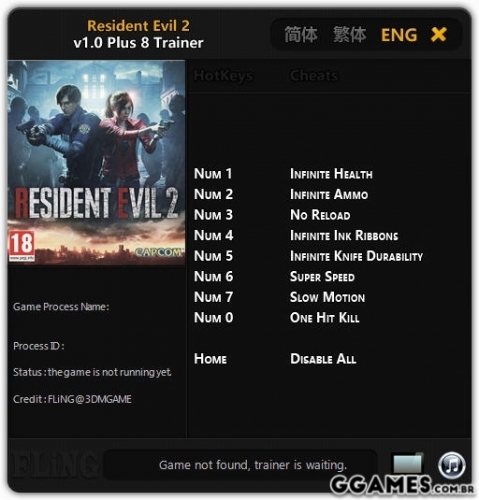Activate Super Speed cheat

click(322, 277)
